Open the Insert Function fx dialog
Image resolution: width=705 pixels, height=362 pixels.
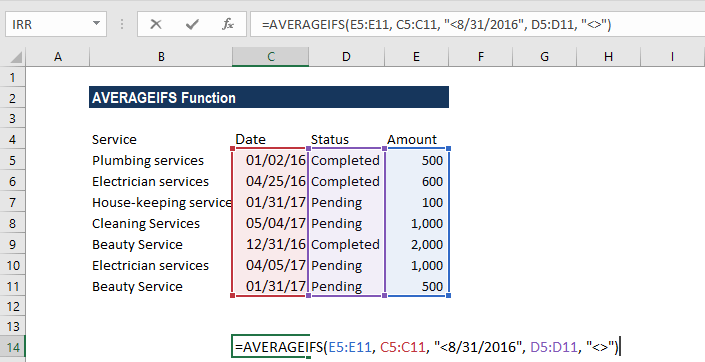pyautogui.click(x=228, y=24)
